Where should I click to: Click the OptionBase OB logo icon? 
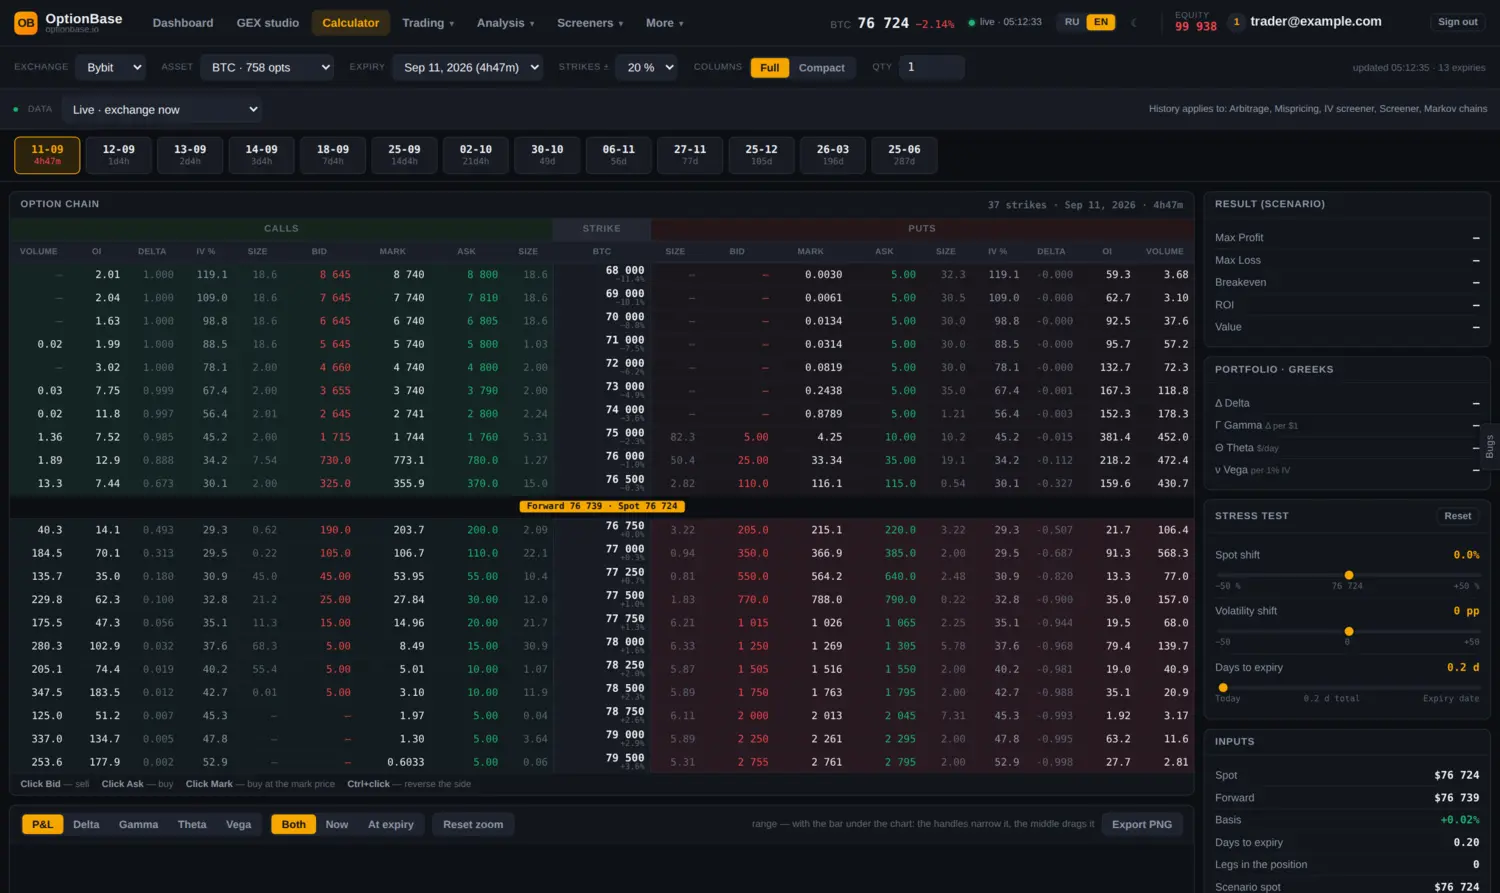tap(26, 22)
